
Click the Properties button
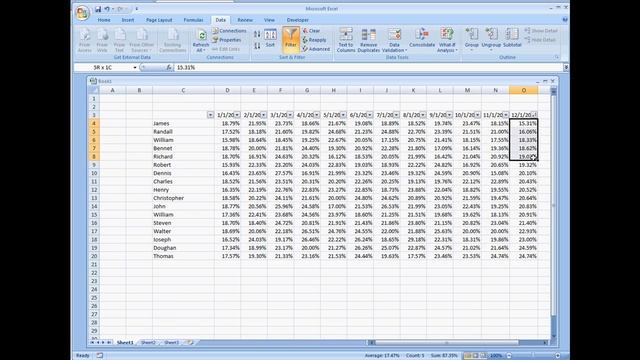pos(227,40)
